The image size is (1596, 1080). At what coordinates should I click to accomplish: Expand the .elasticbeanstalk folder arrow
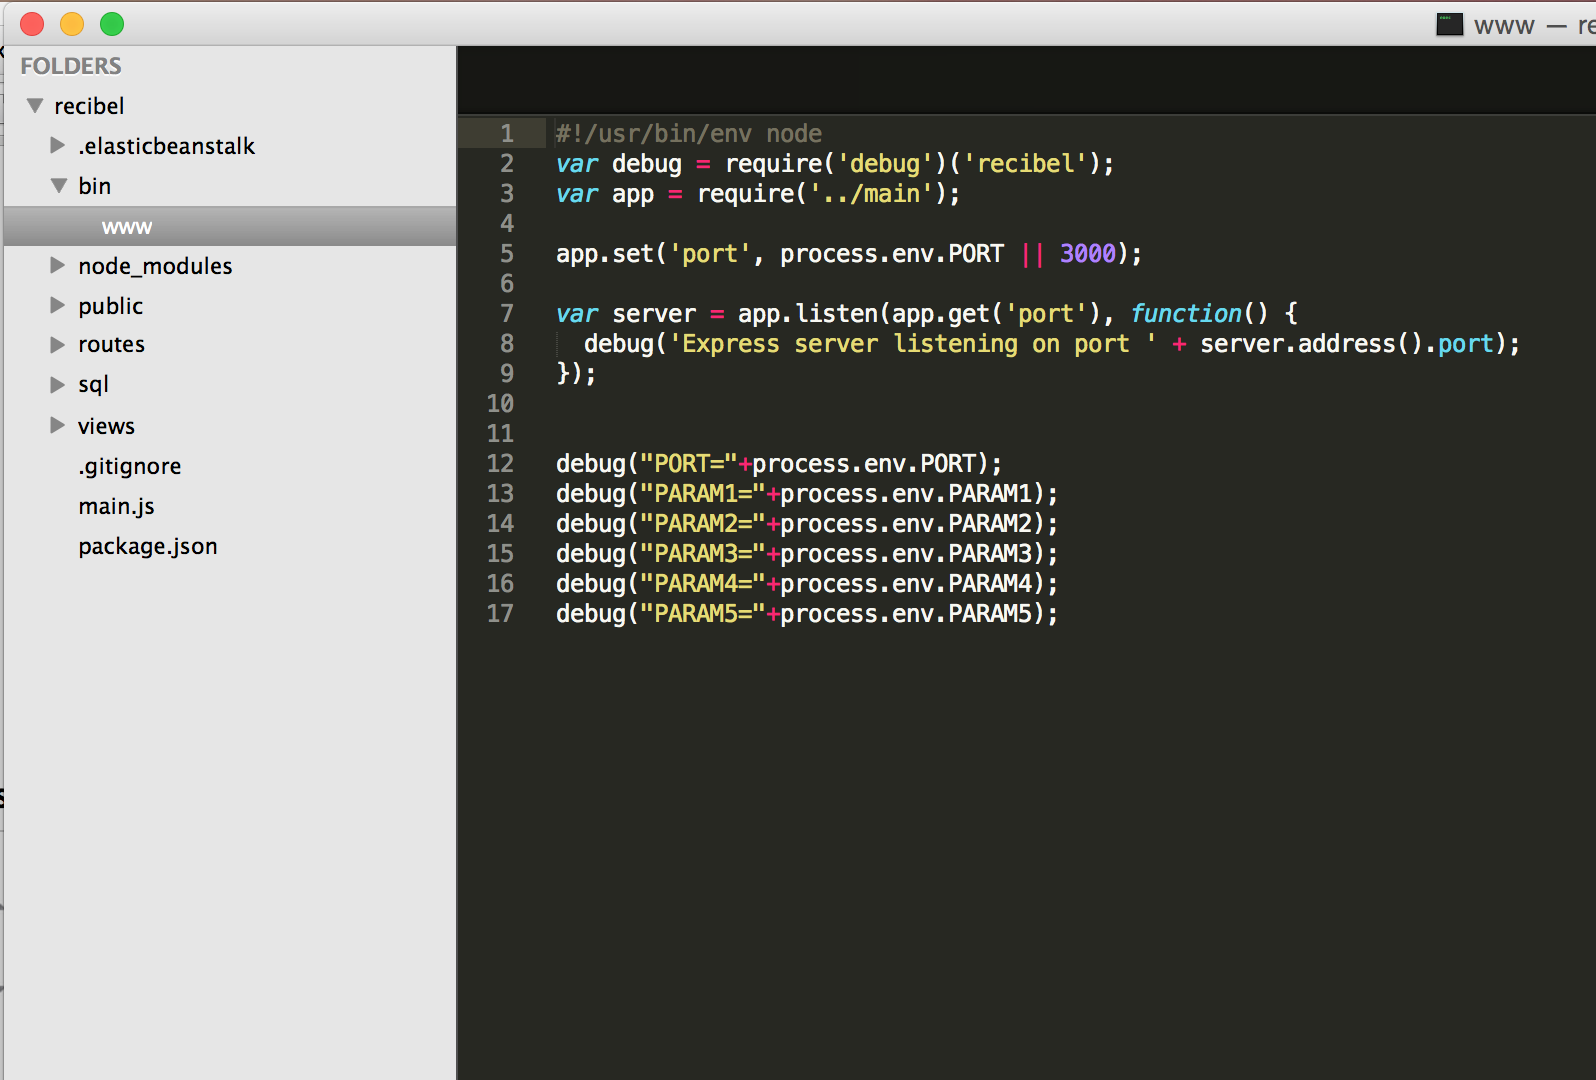[x=58, y=145]
